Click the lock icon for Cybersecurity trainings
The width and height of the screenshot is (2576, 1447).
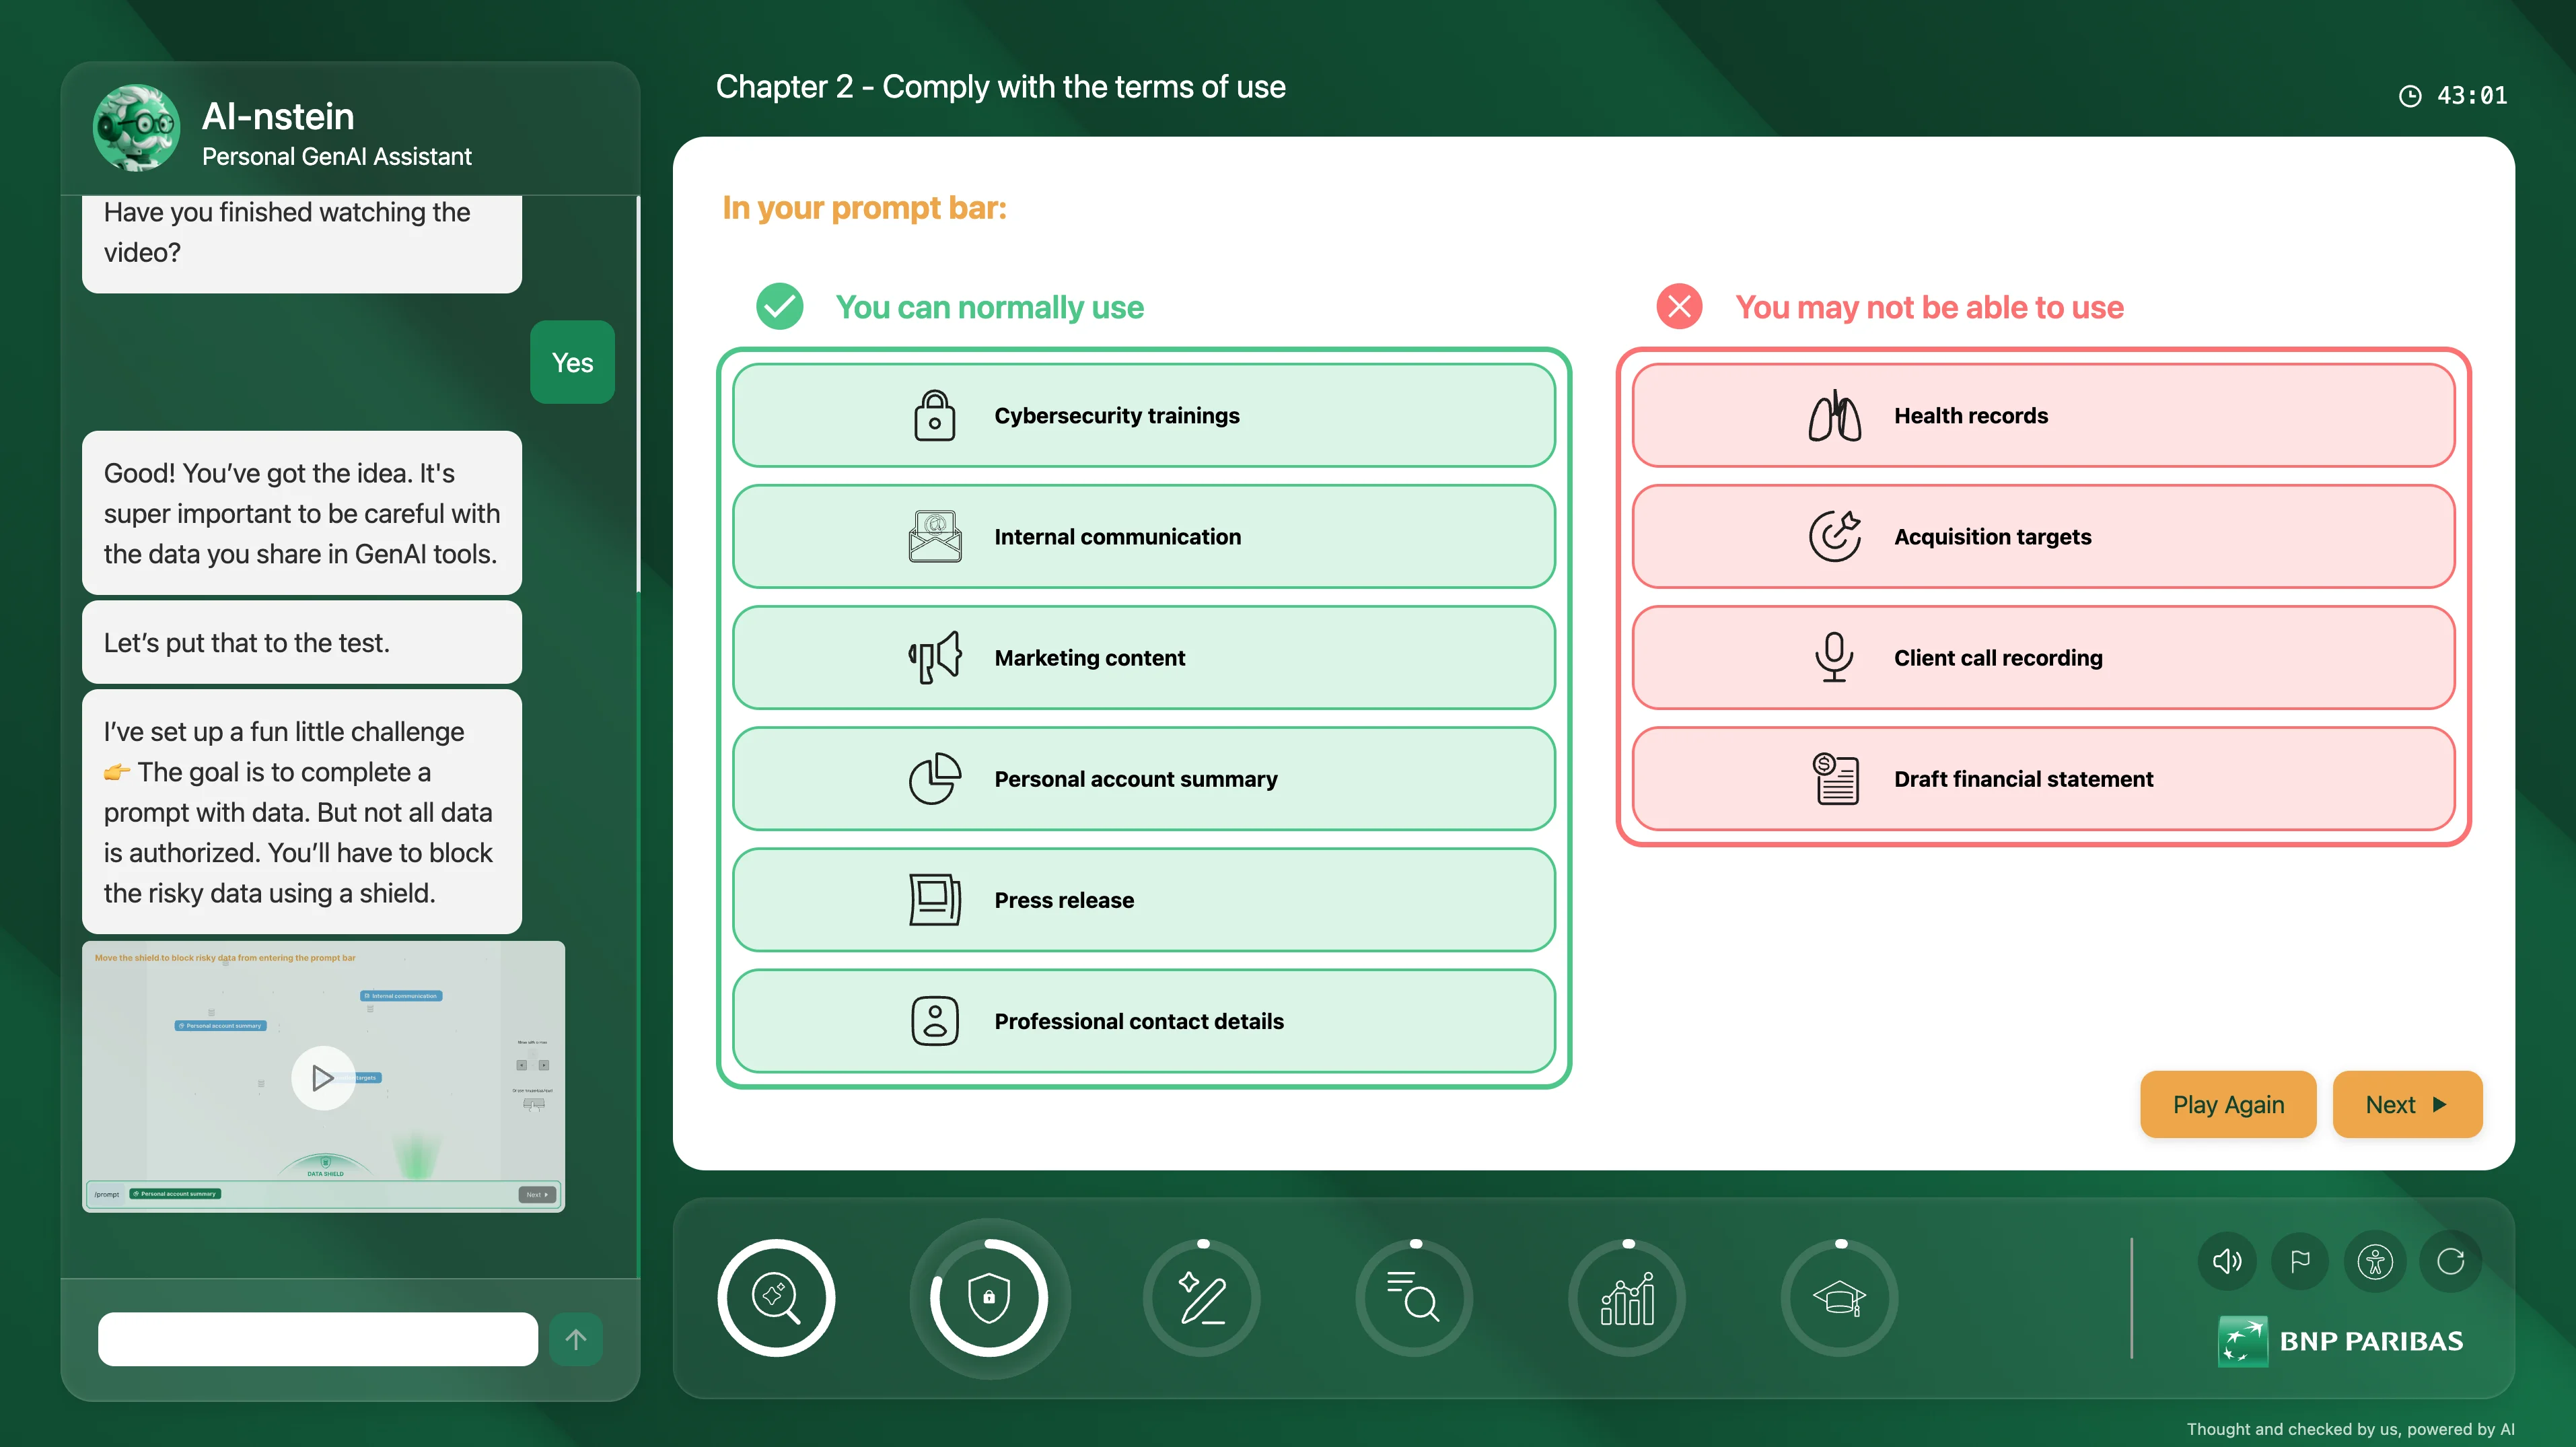coord(934,415)
